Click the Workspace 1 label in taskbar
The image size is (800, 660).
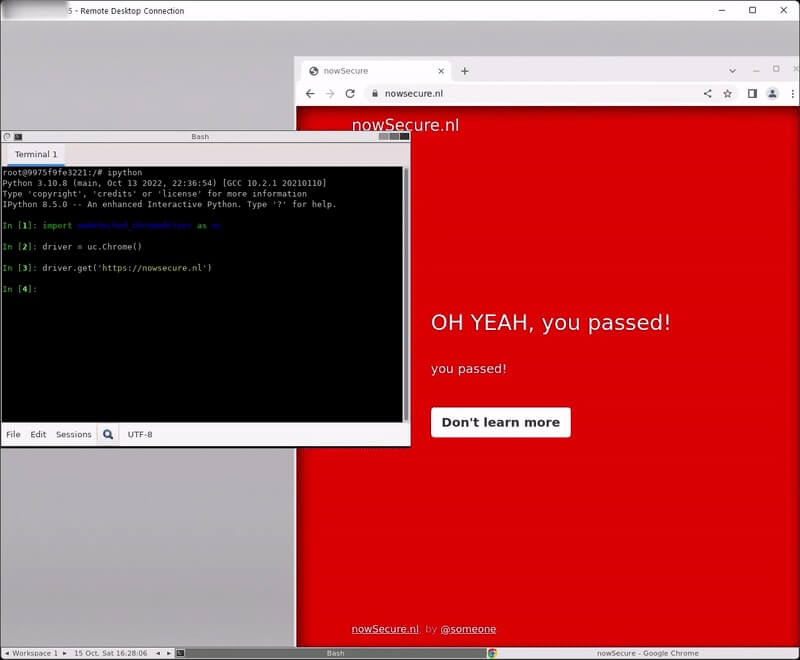[35, 653]
